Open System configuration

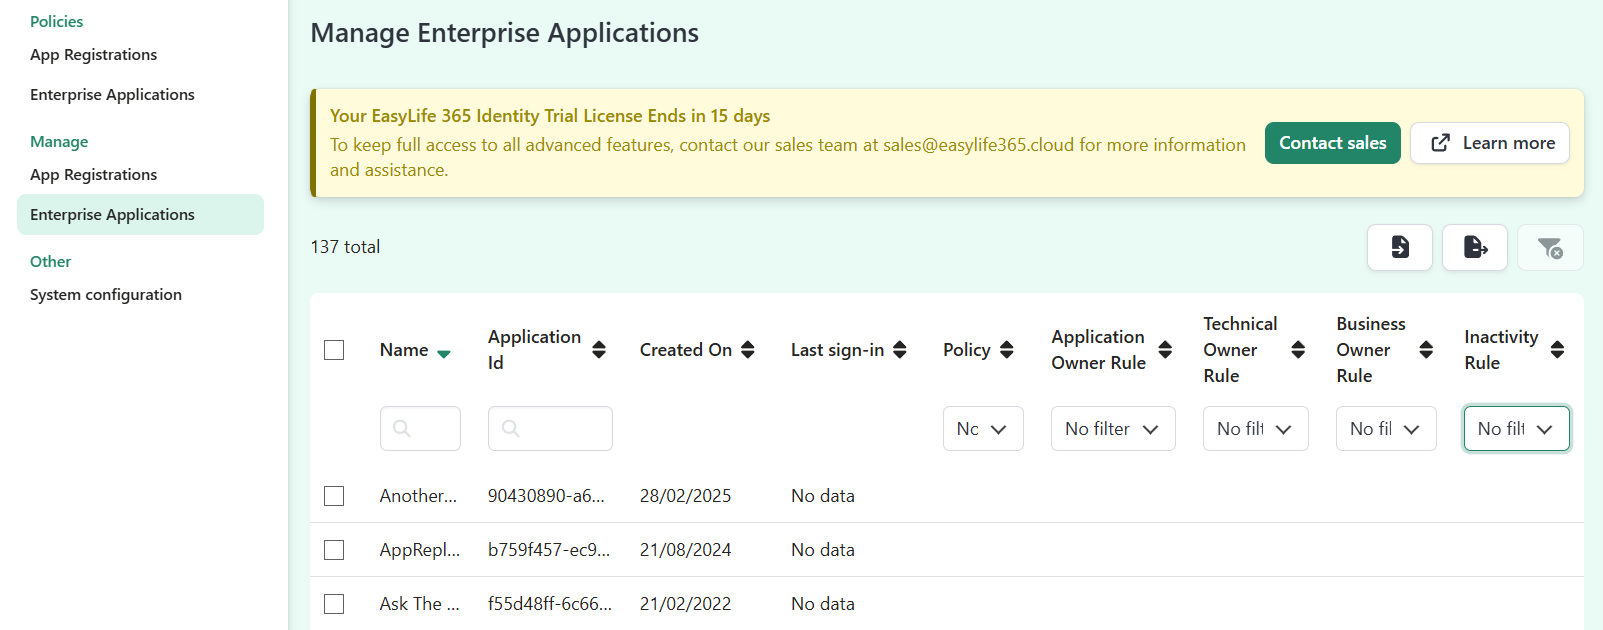tap(106, 295)
